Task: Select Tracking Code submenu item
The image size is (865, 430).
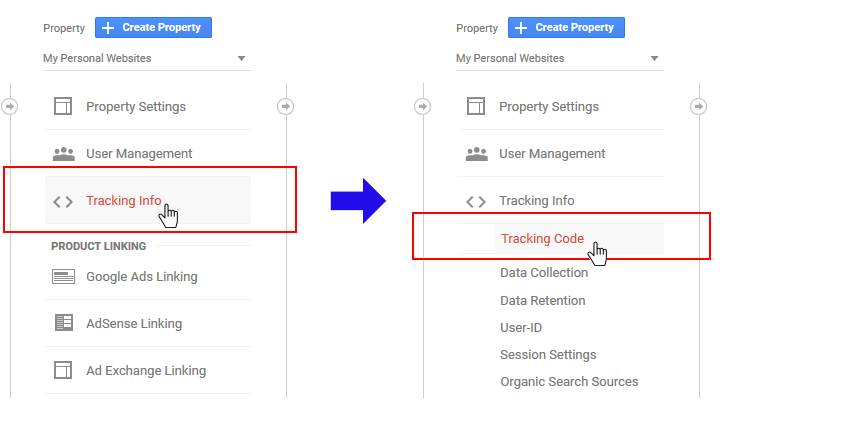Action: click(x=542, y=239)
